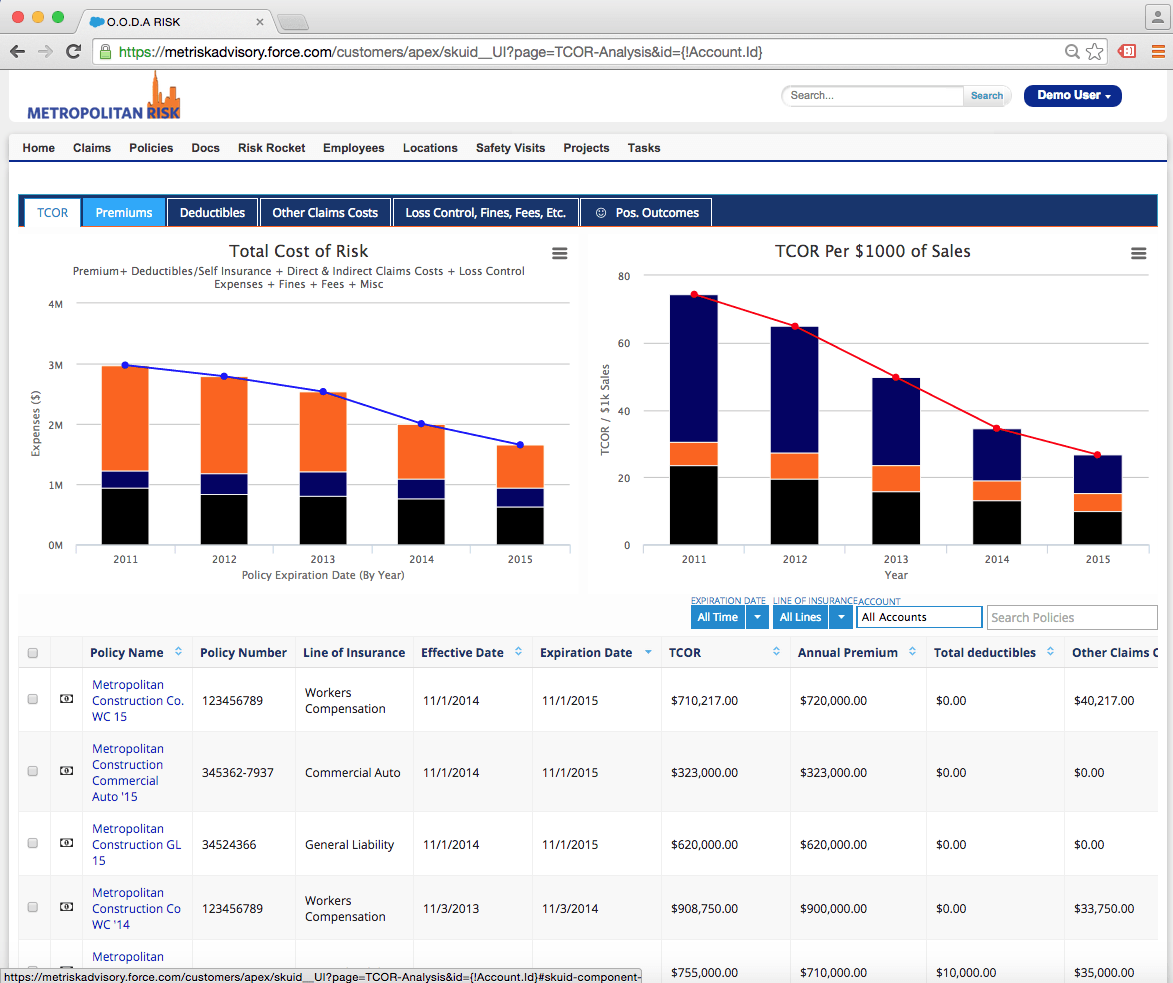1173x983 pixels.
Task: Open Safety Visits in the navigation bar
Action: click(511, 148)
